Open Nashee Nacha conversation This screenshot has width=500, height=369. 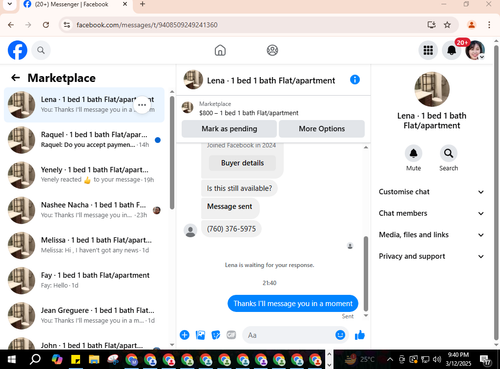point(84,210)
